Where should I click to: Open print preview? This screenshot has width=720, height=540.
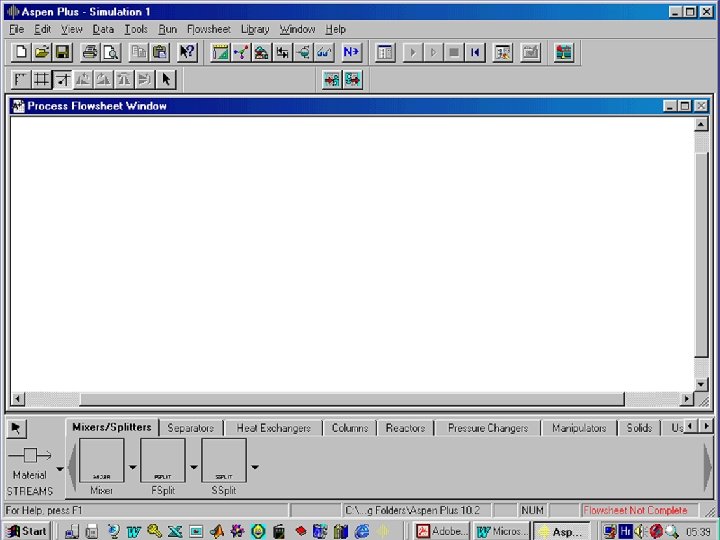click(x=111, y=52)
